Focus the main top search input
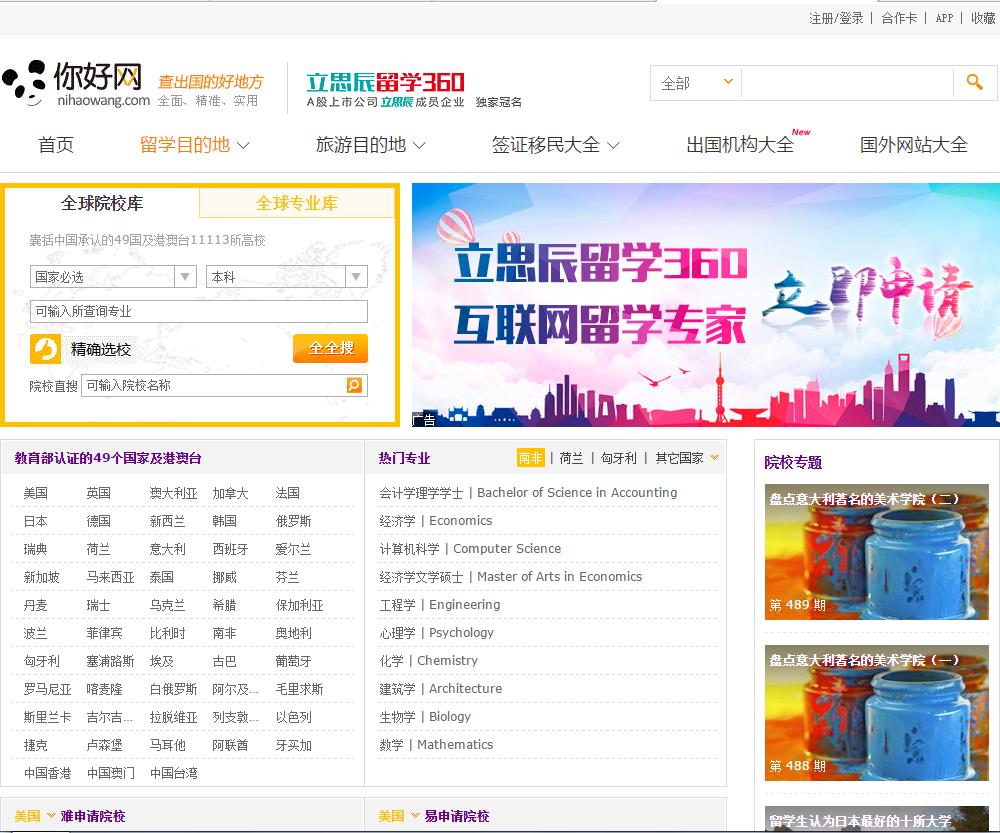The width and height of the screenshot is (1000, 833). 848,83
